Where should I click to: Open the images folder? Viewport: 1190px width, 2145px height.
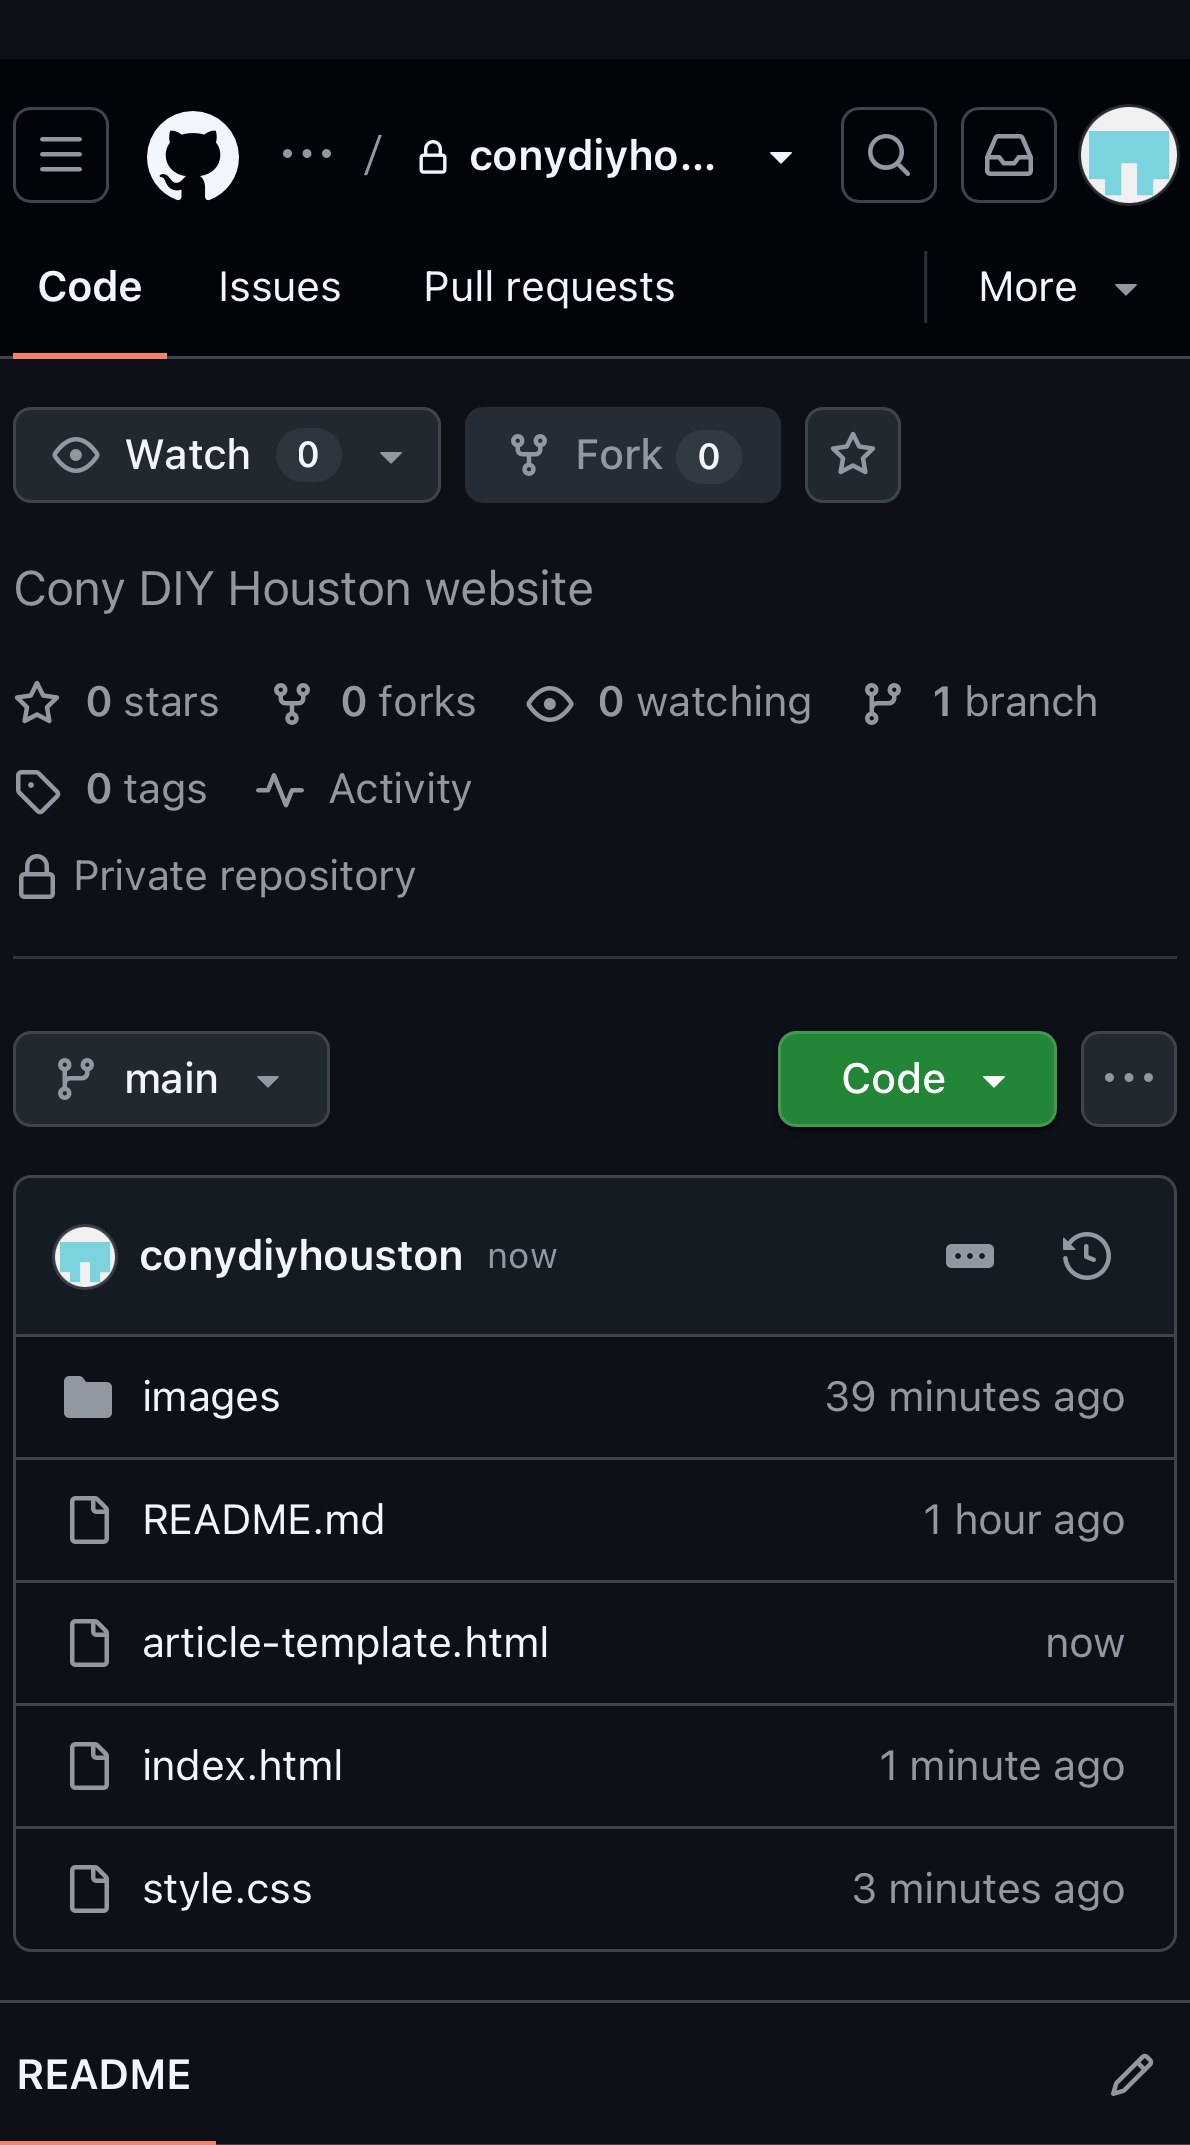211,1397
